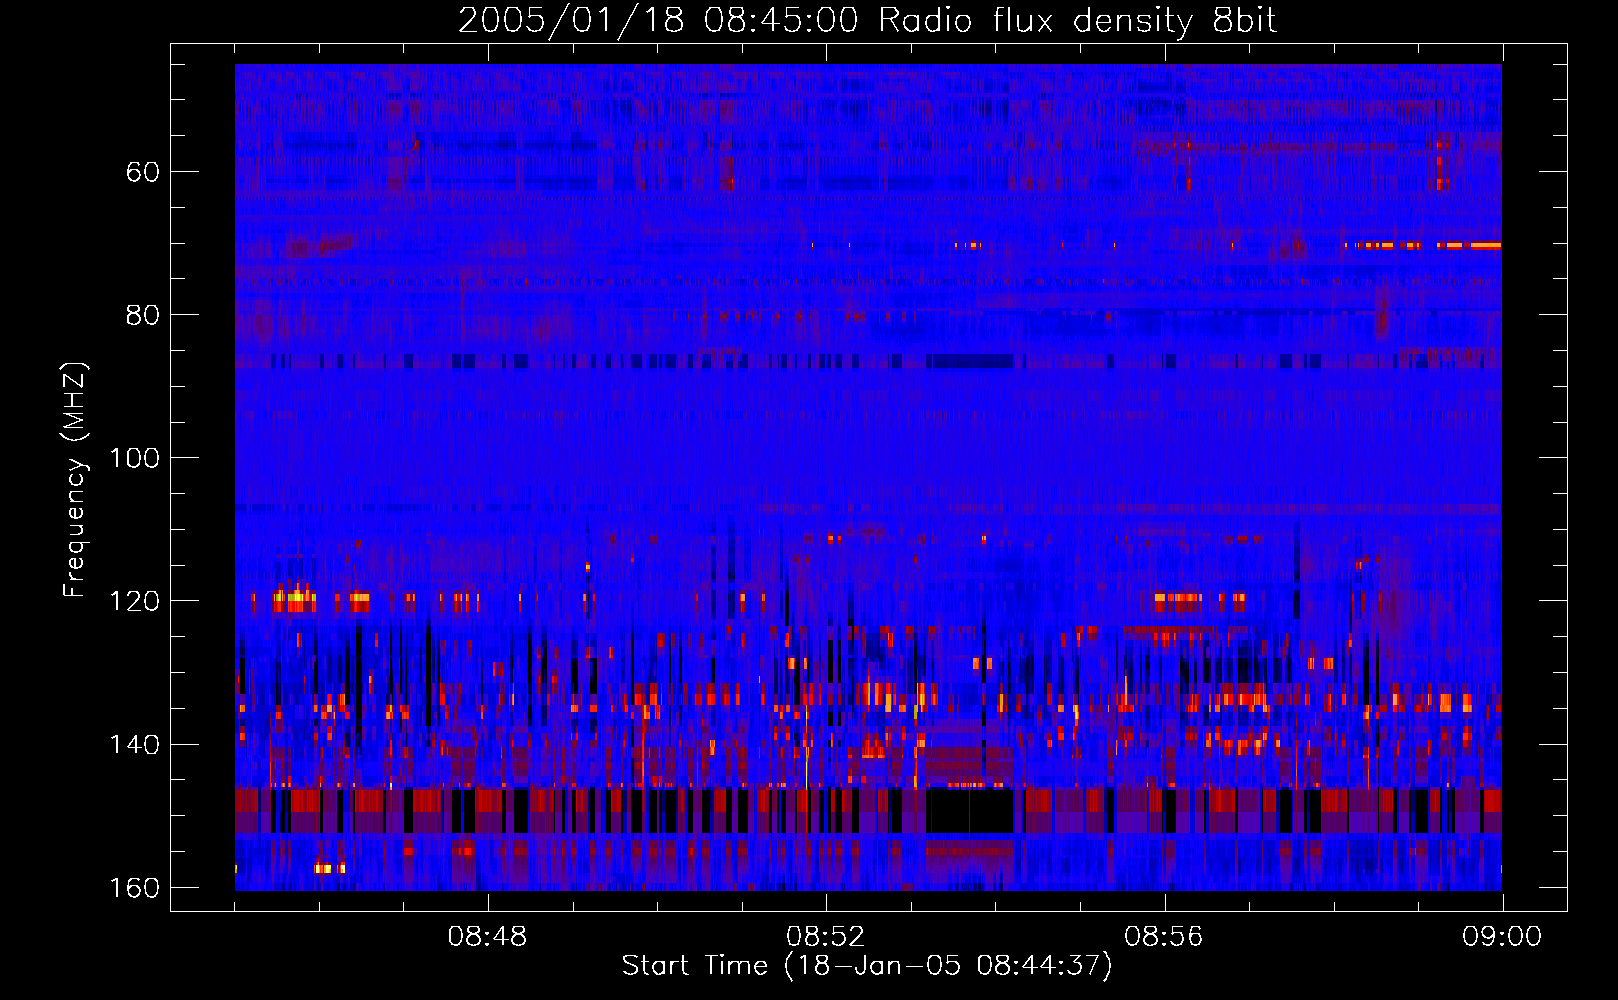
Task: Select the 140 frequency tick label
Action: pos(134,745)
